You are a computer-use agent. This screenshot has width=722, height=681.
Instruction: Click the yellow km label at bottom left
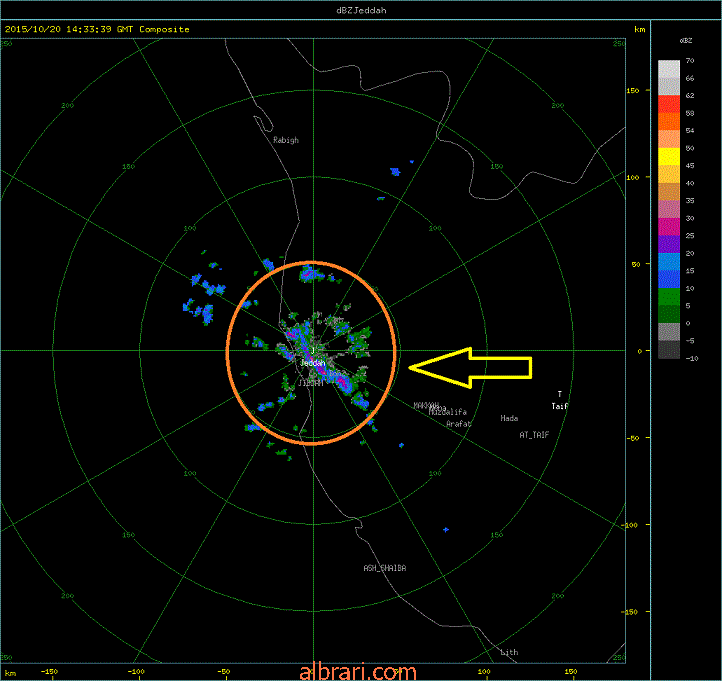click(x=10, y=673)
